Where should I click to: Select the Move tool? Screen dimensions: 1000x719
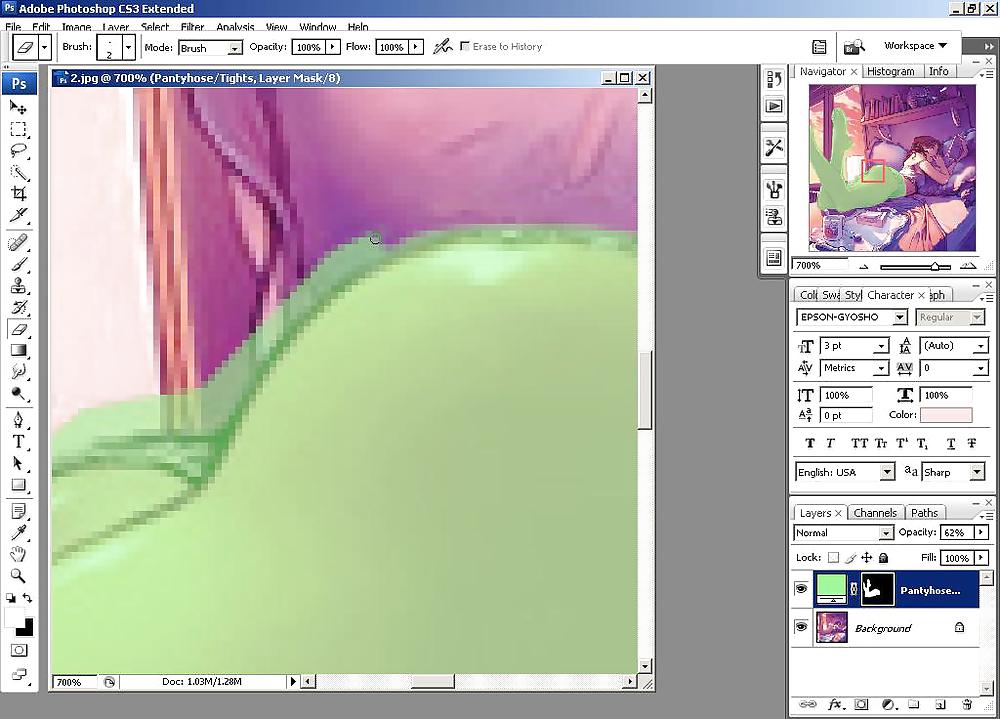(18, 107)
